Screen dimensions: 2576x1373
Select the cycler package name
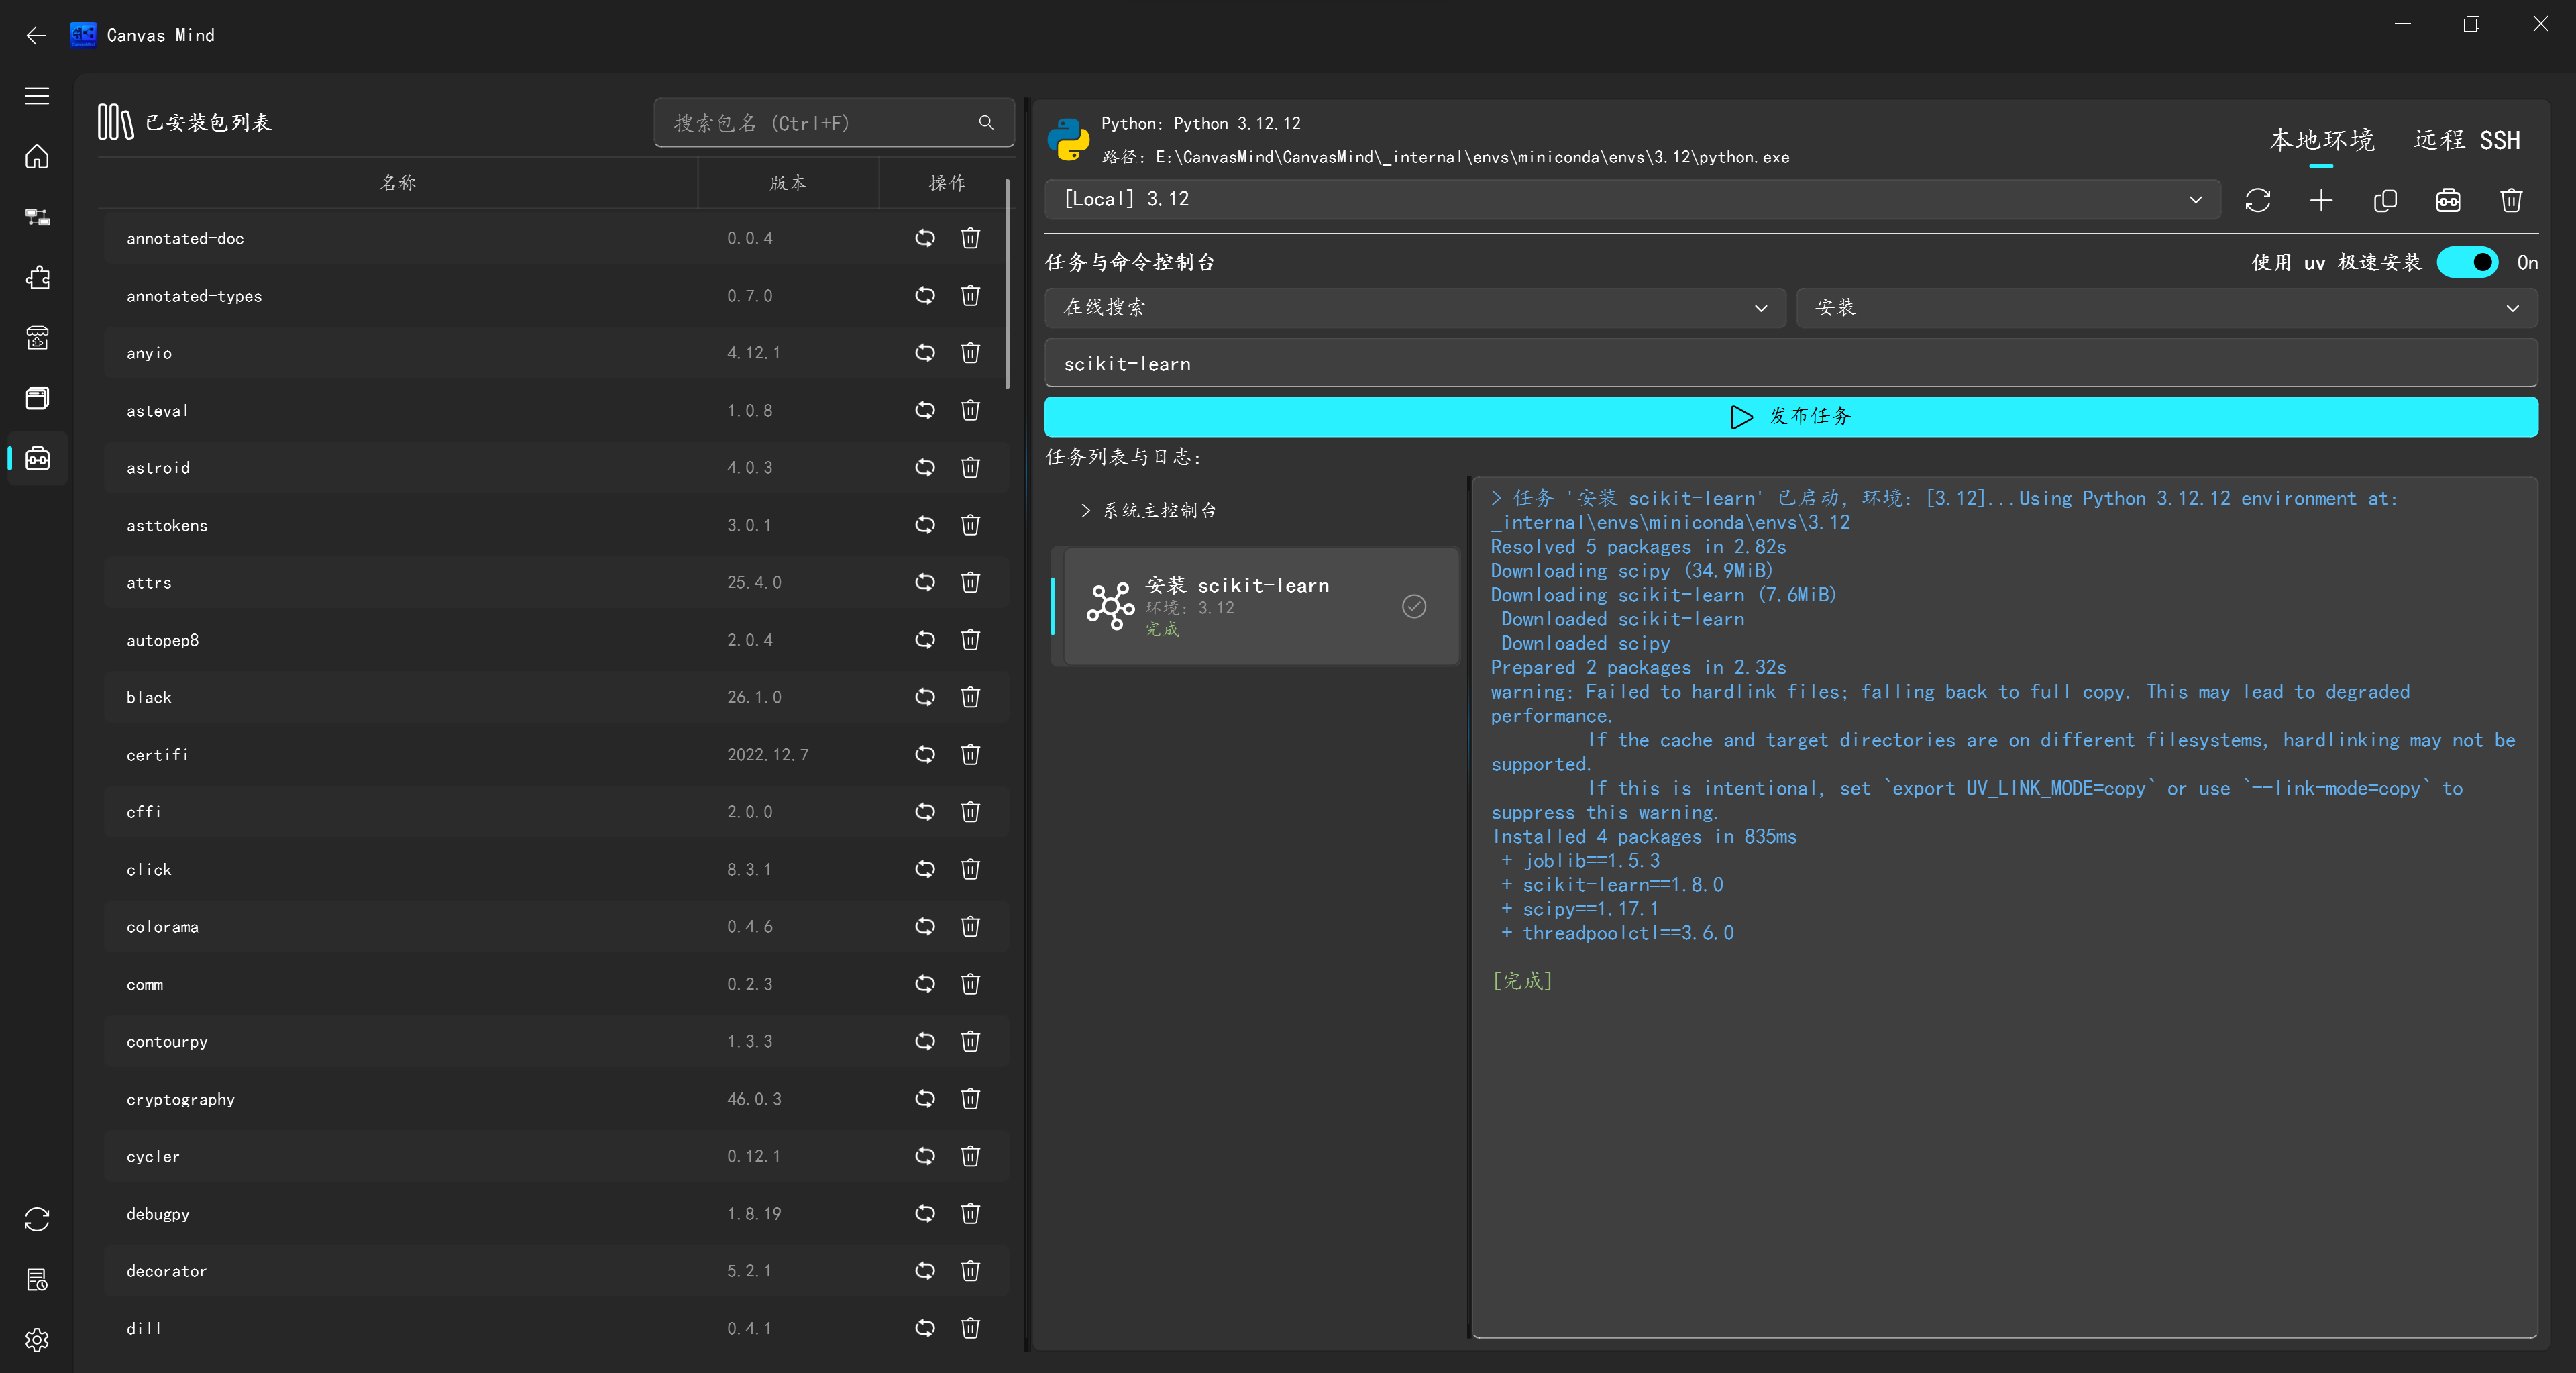click(x=153, y=1156)
